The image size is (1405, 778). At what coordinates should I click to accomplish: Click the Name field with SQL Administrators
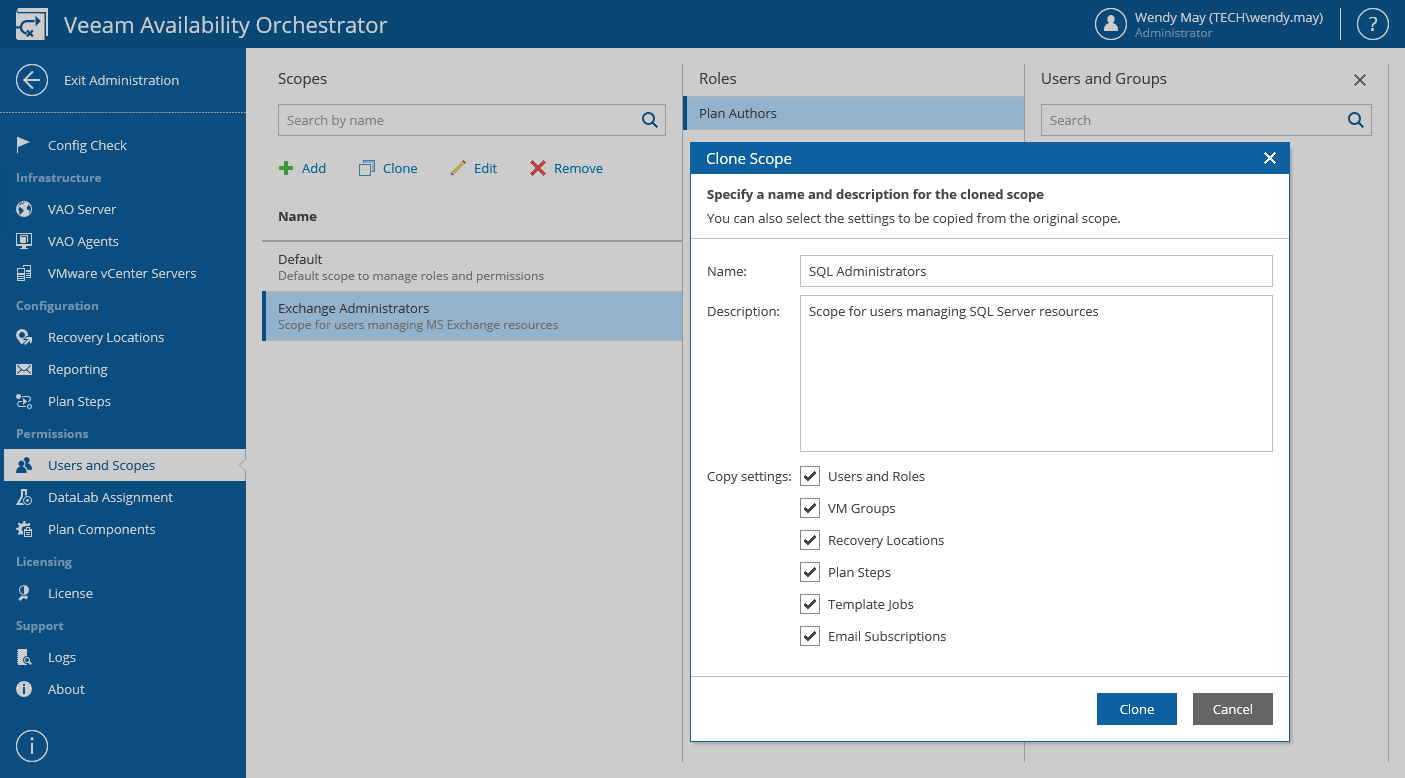1036,271
